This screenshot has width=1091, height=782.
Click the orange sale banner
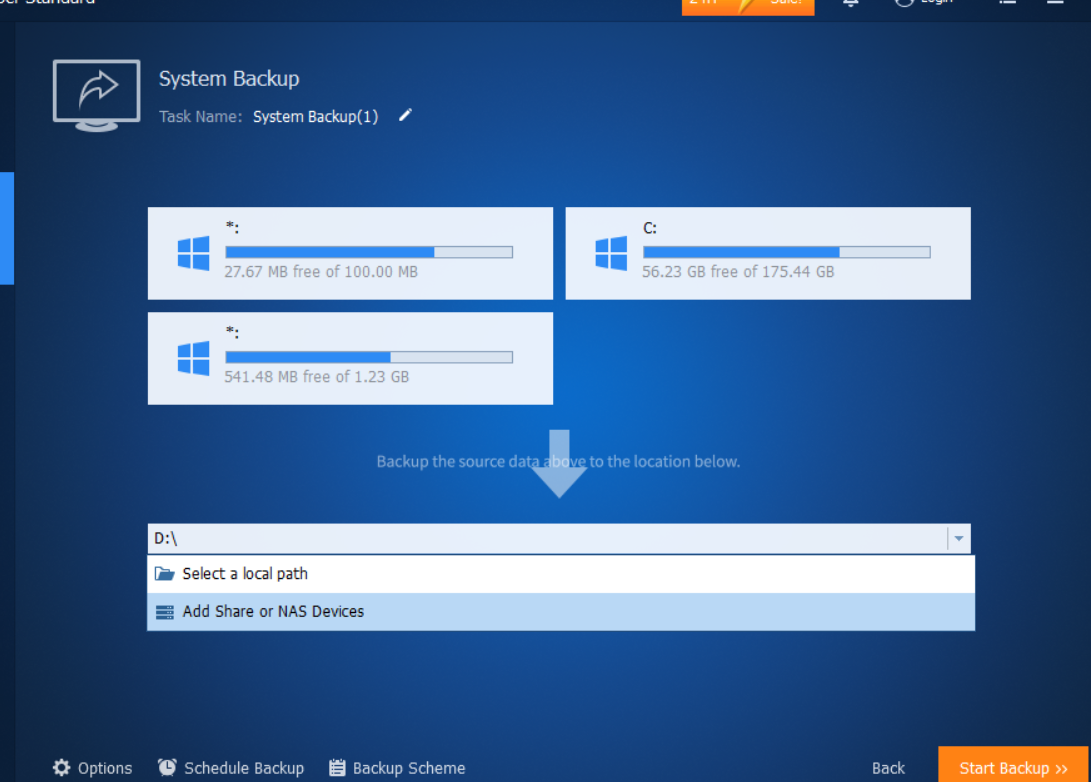point(748,6)
